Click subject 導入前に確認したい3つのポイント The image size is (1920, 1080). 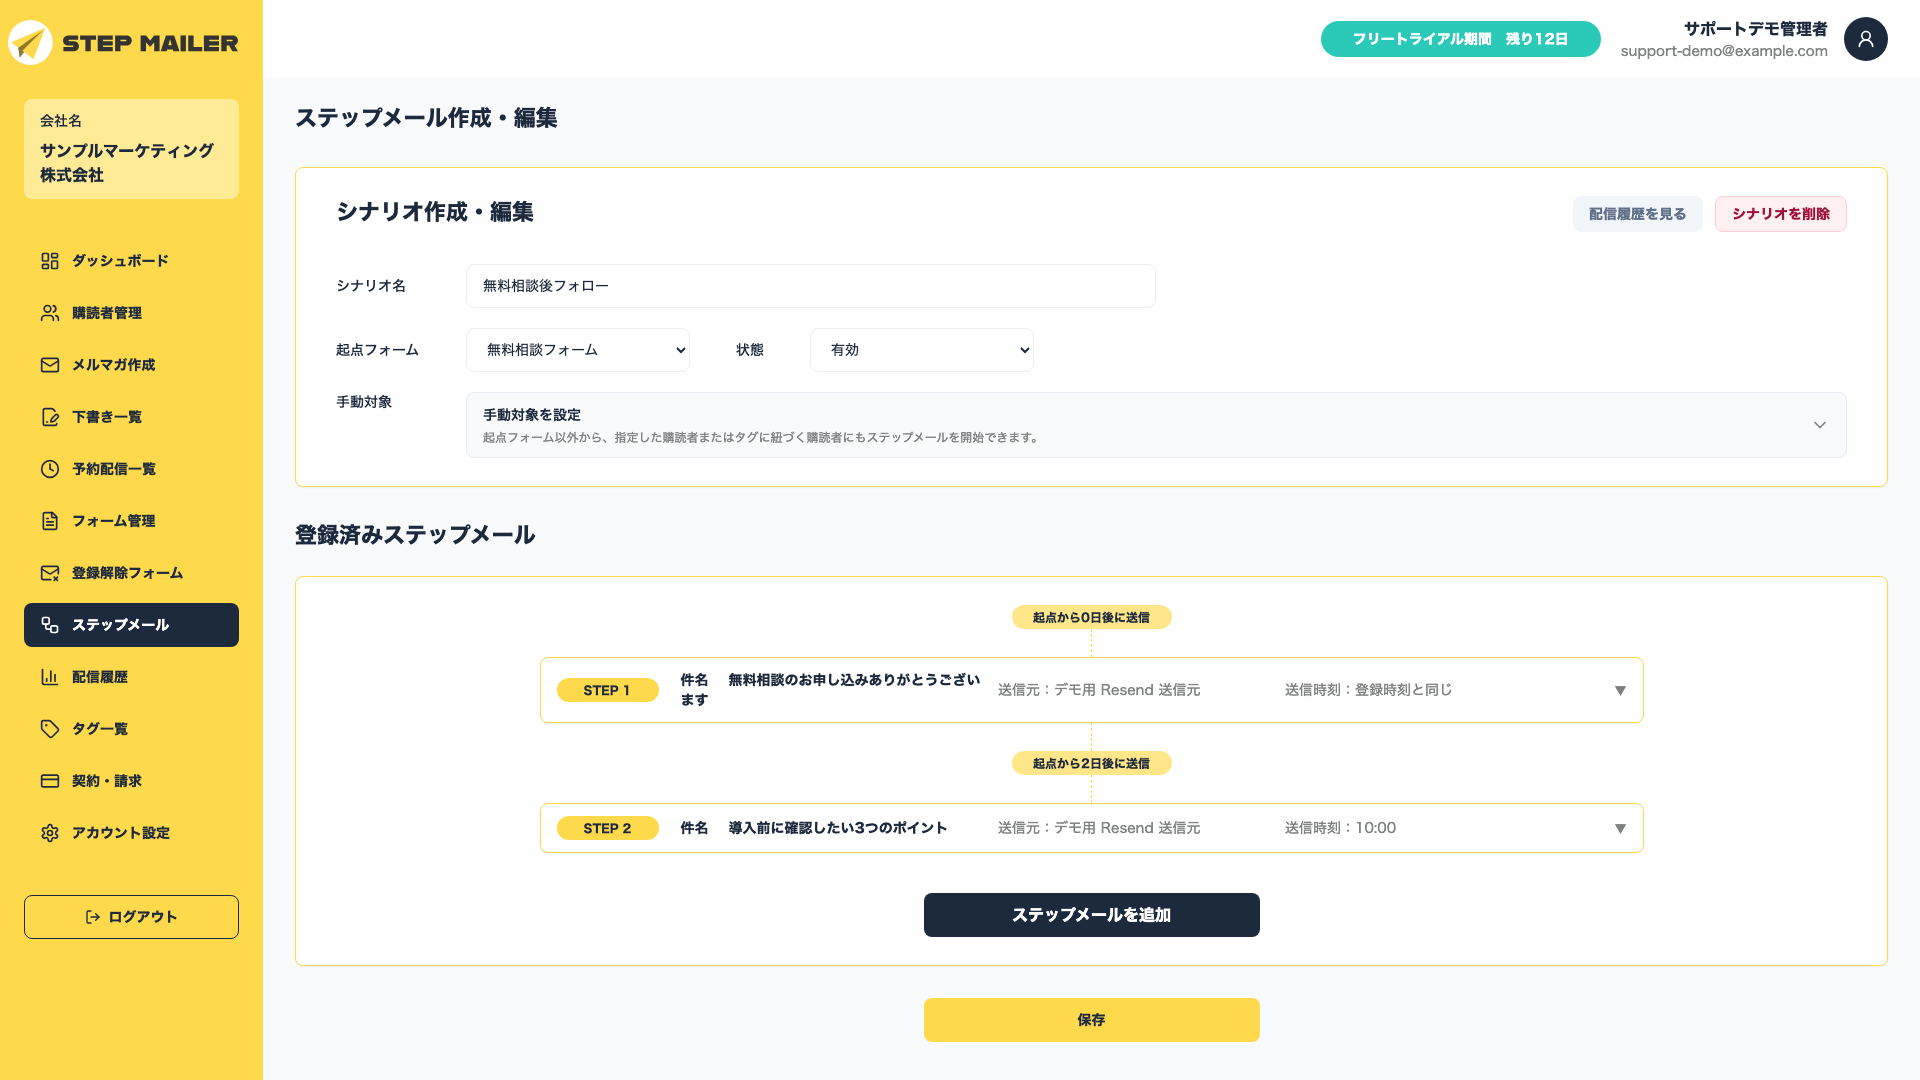tap(837, 828)
